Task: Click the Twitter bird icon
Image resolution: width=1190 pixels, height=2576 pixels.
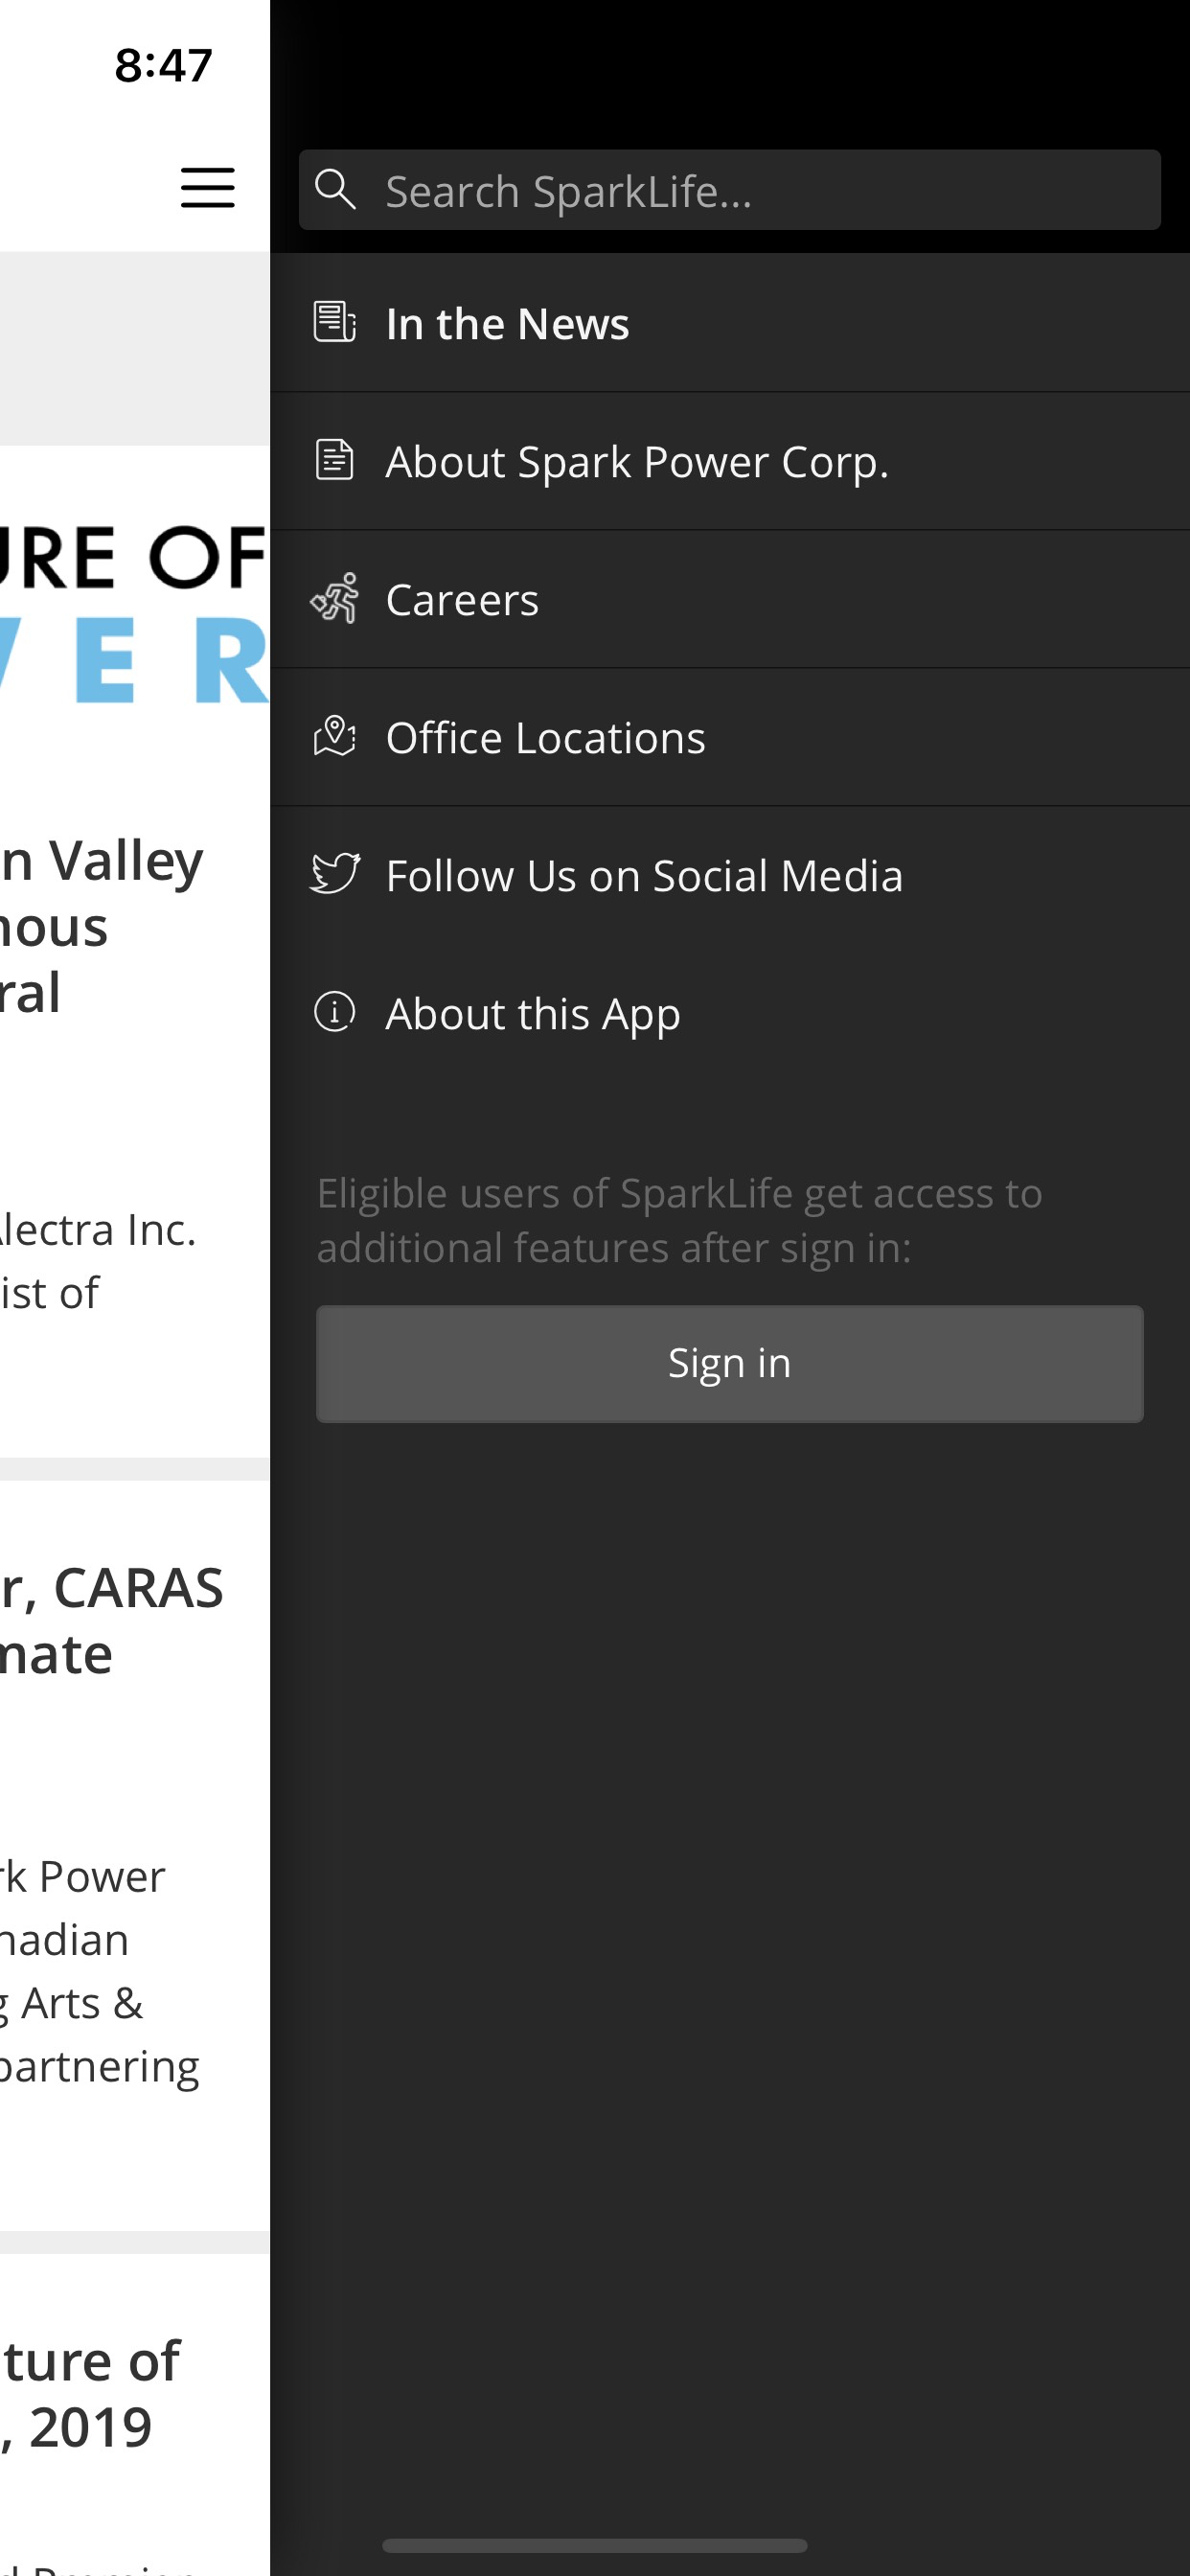Action: click(x=334, y=874)
